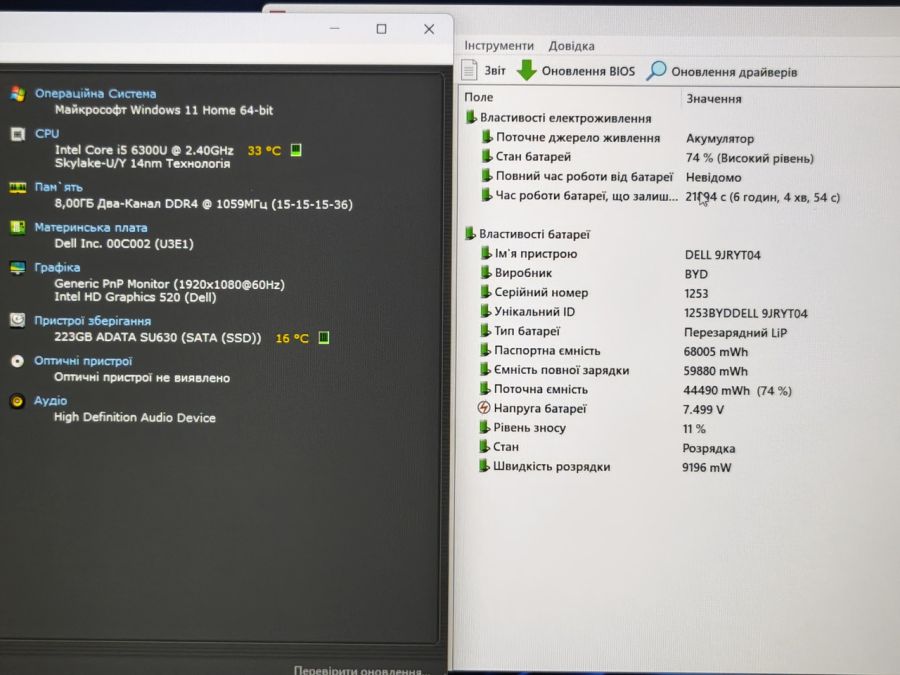Click the CPU chip icon
The image size is (900, 675).
[x=18, y=134]
